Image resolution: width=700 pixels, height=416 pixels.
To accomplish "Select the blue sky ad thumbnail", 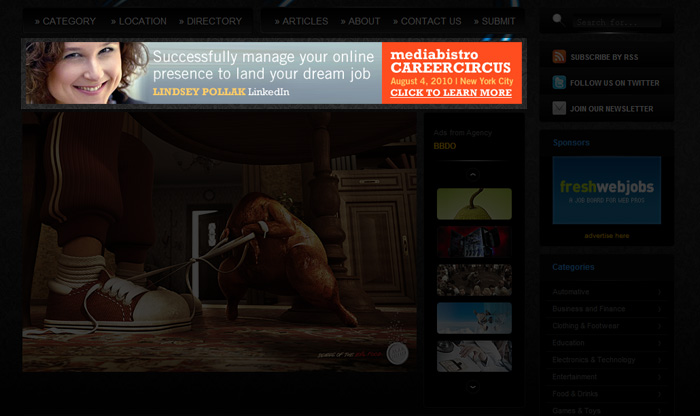I will click(474, 318).
